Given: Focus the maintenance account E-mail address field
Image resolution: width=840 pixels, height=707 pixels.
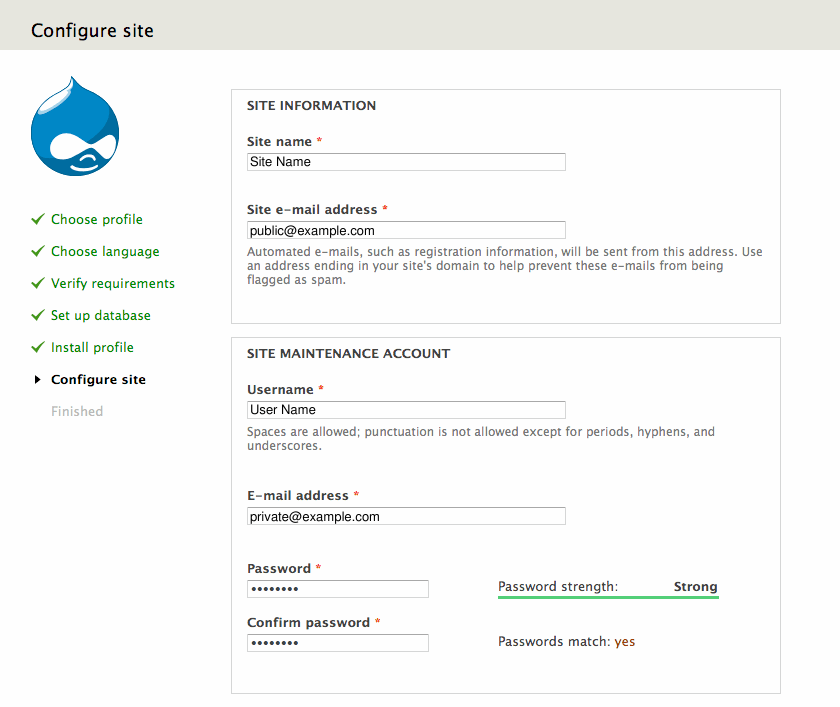Looking at the screenshot, I should pos(406,517).
